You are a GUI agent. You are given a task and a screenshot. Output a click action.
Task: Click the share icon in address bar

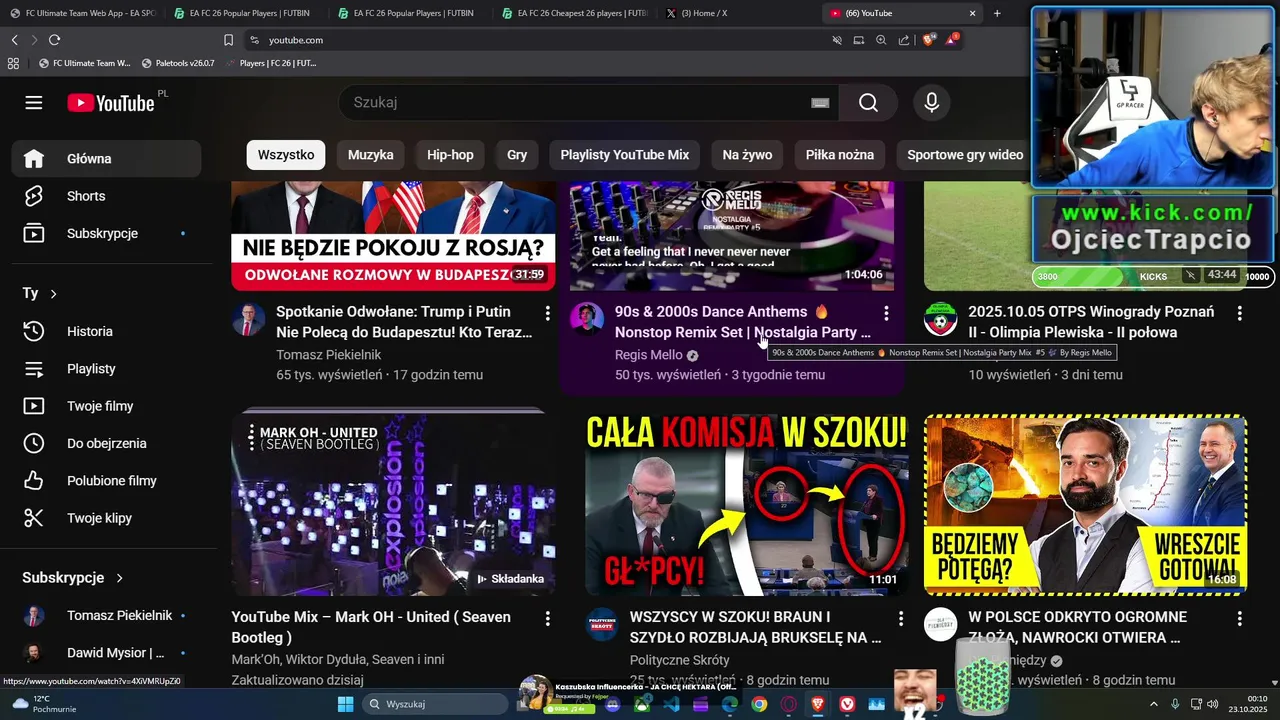(904, 40)
